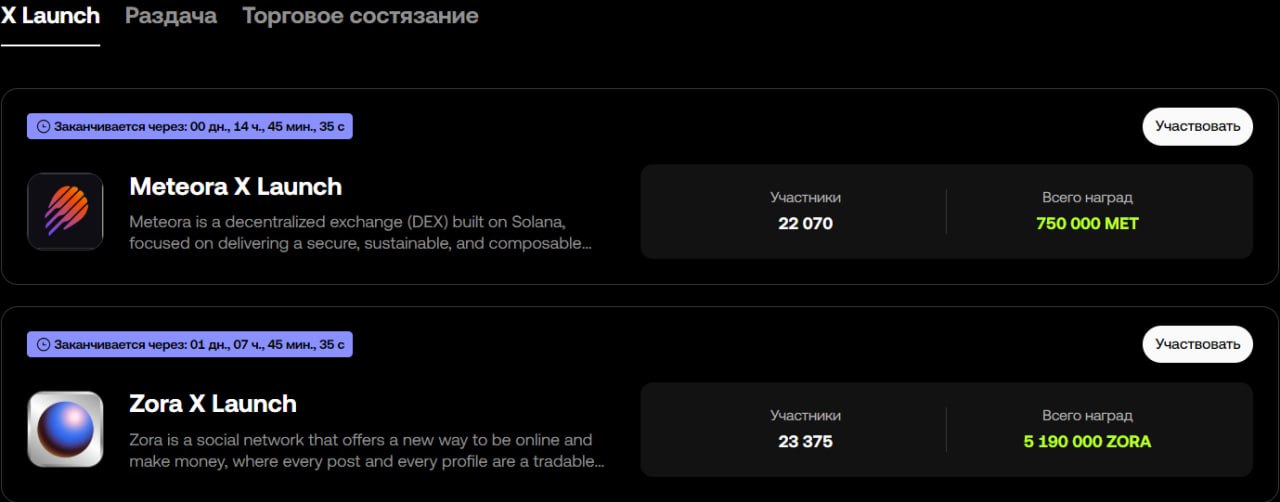
Task: Open the Zora X Launch title
Action: click(213, 405)
